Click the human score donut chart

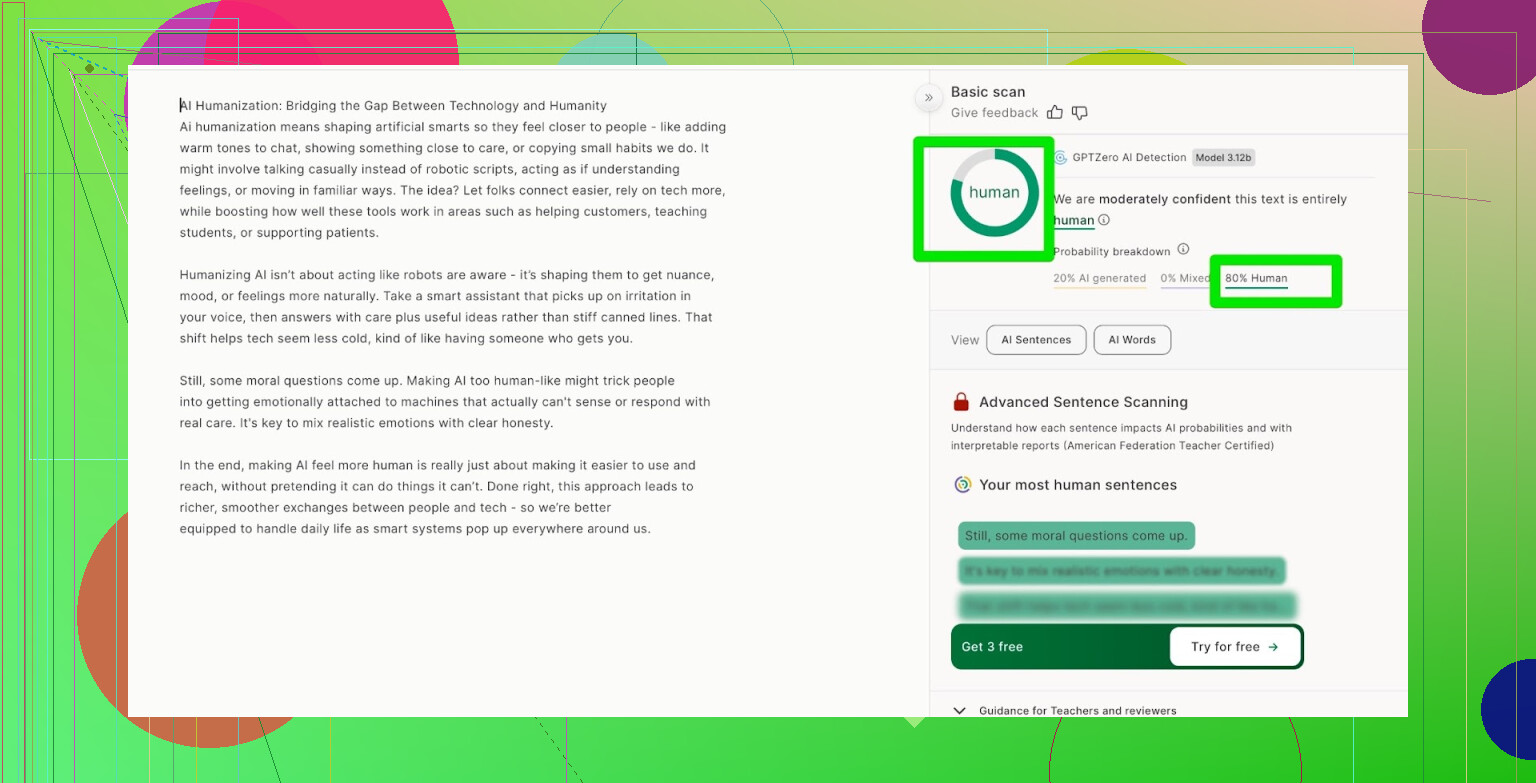pyautogui.click(x=994, y=193)
